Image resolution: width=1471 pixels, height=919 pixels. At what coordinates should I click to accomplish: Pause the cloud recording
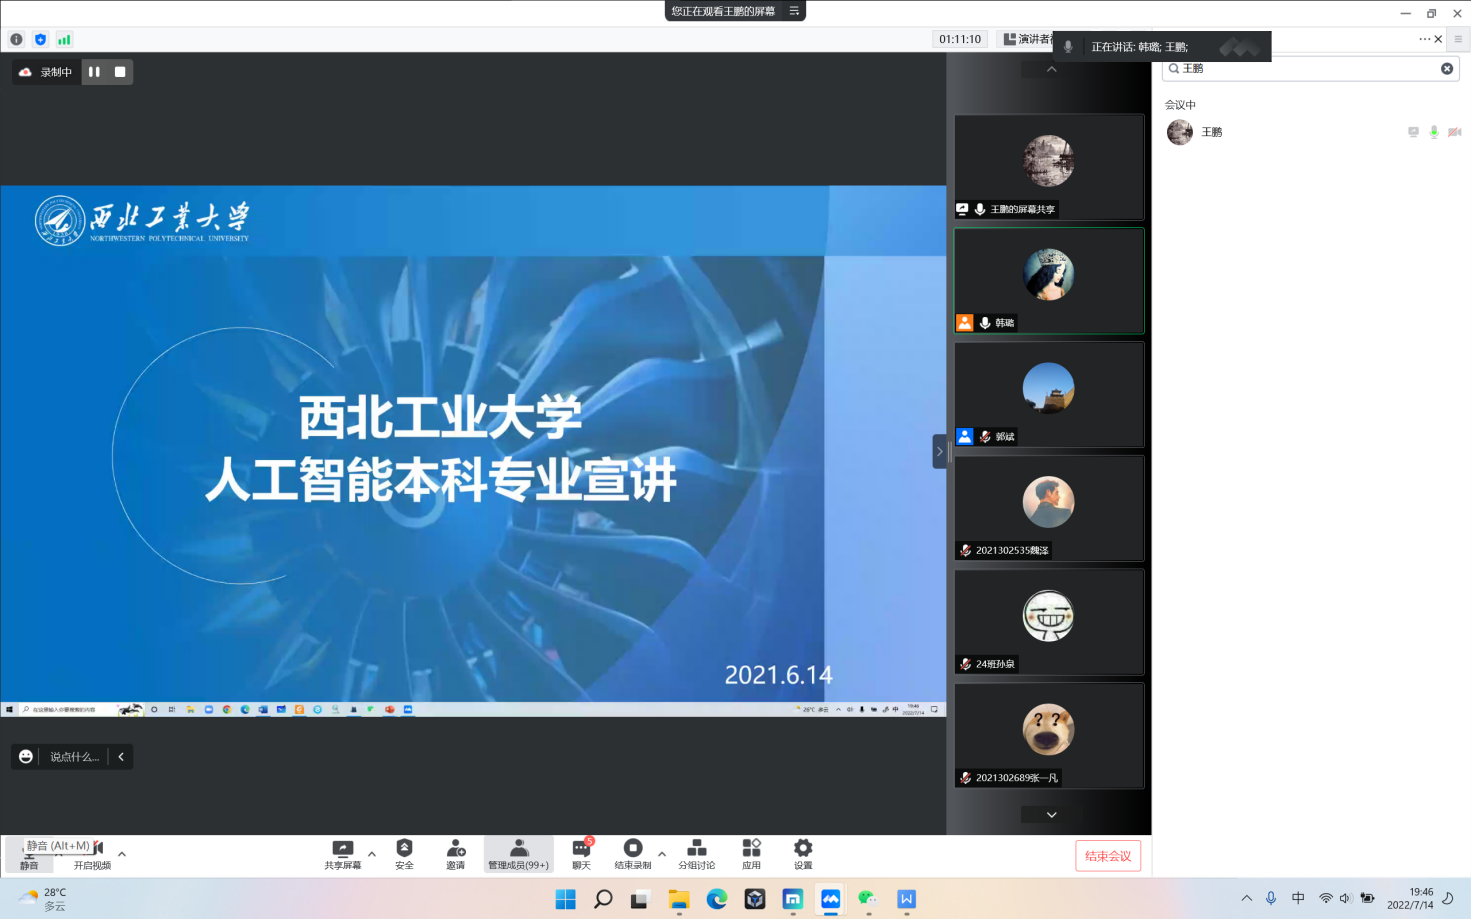(94, 72)
